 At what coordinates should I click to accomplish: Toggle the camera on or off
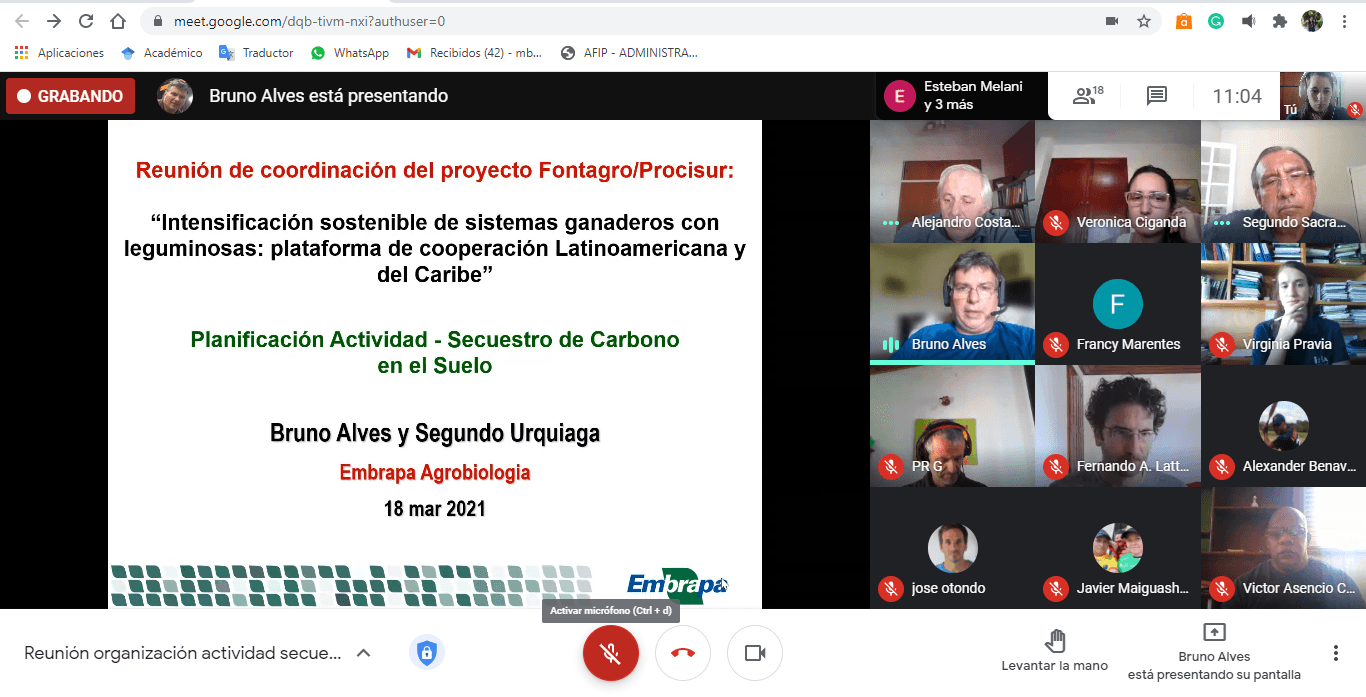point(755,654)
